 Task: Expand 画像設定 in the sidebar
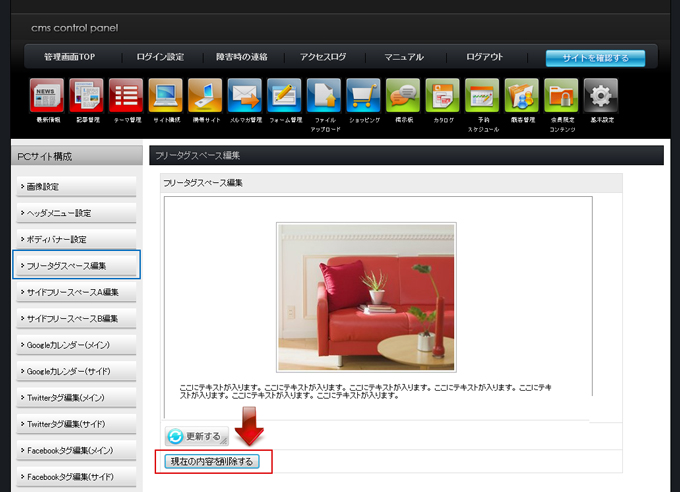(76, 187)
